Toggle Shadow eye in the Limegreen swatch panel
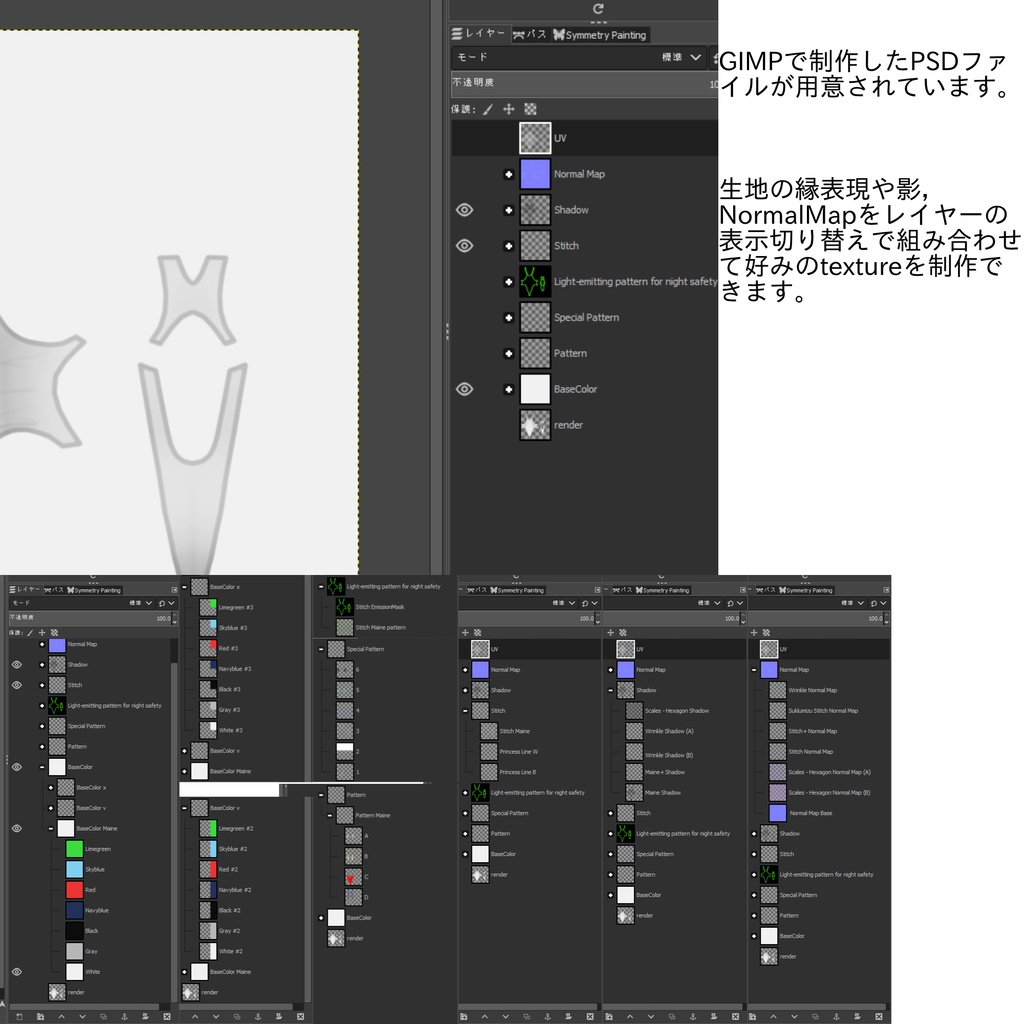 click(17, 664)
